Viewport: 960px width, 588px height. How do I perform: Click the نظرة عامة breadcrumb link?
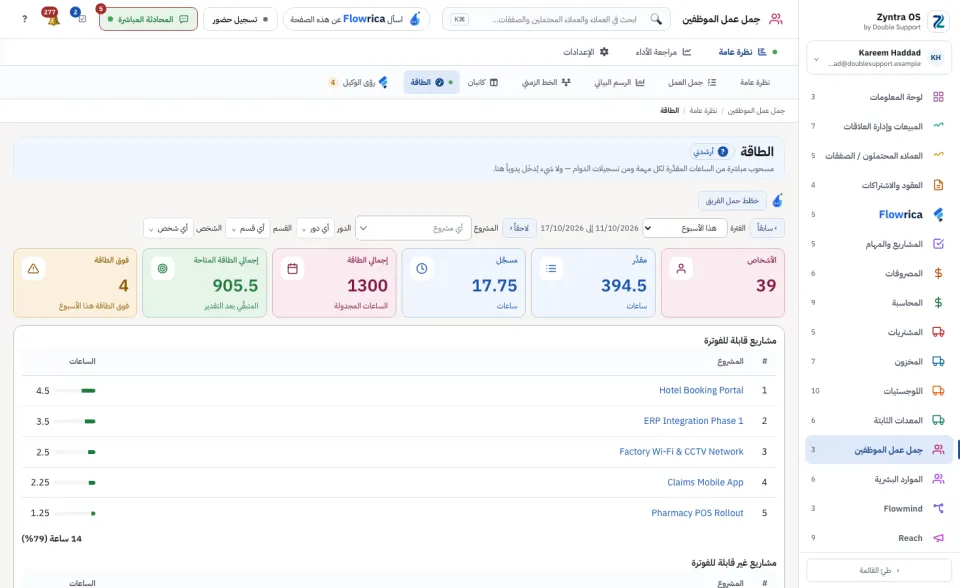click(x=703, y=110)
